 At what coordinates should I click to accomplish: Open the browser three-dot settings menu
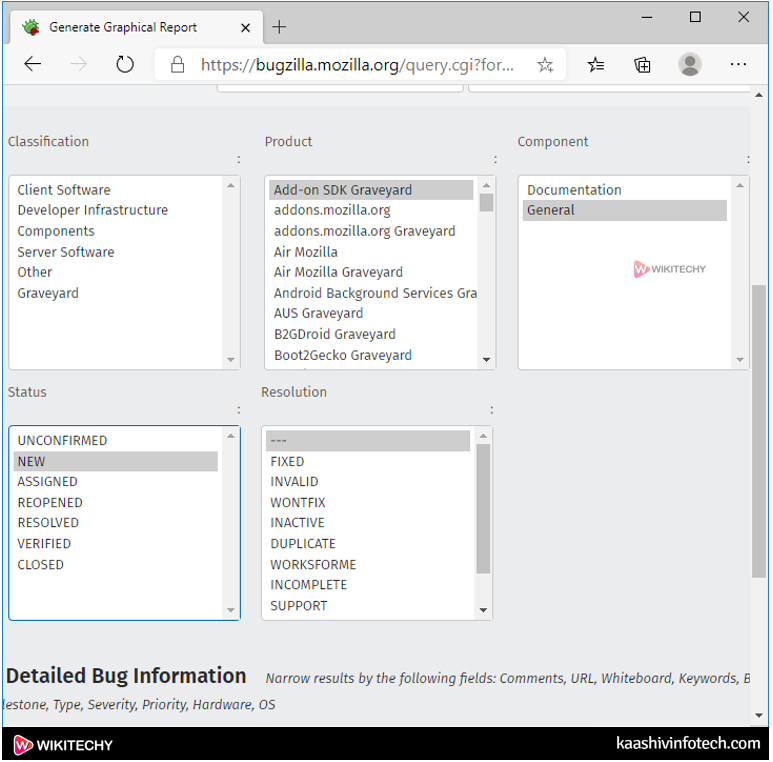[738, 65]
